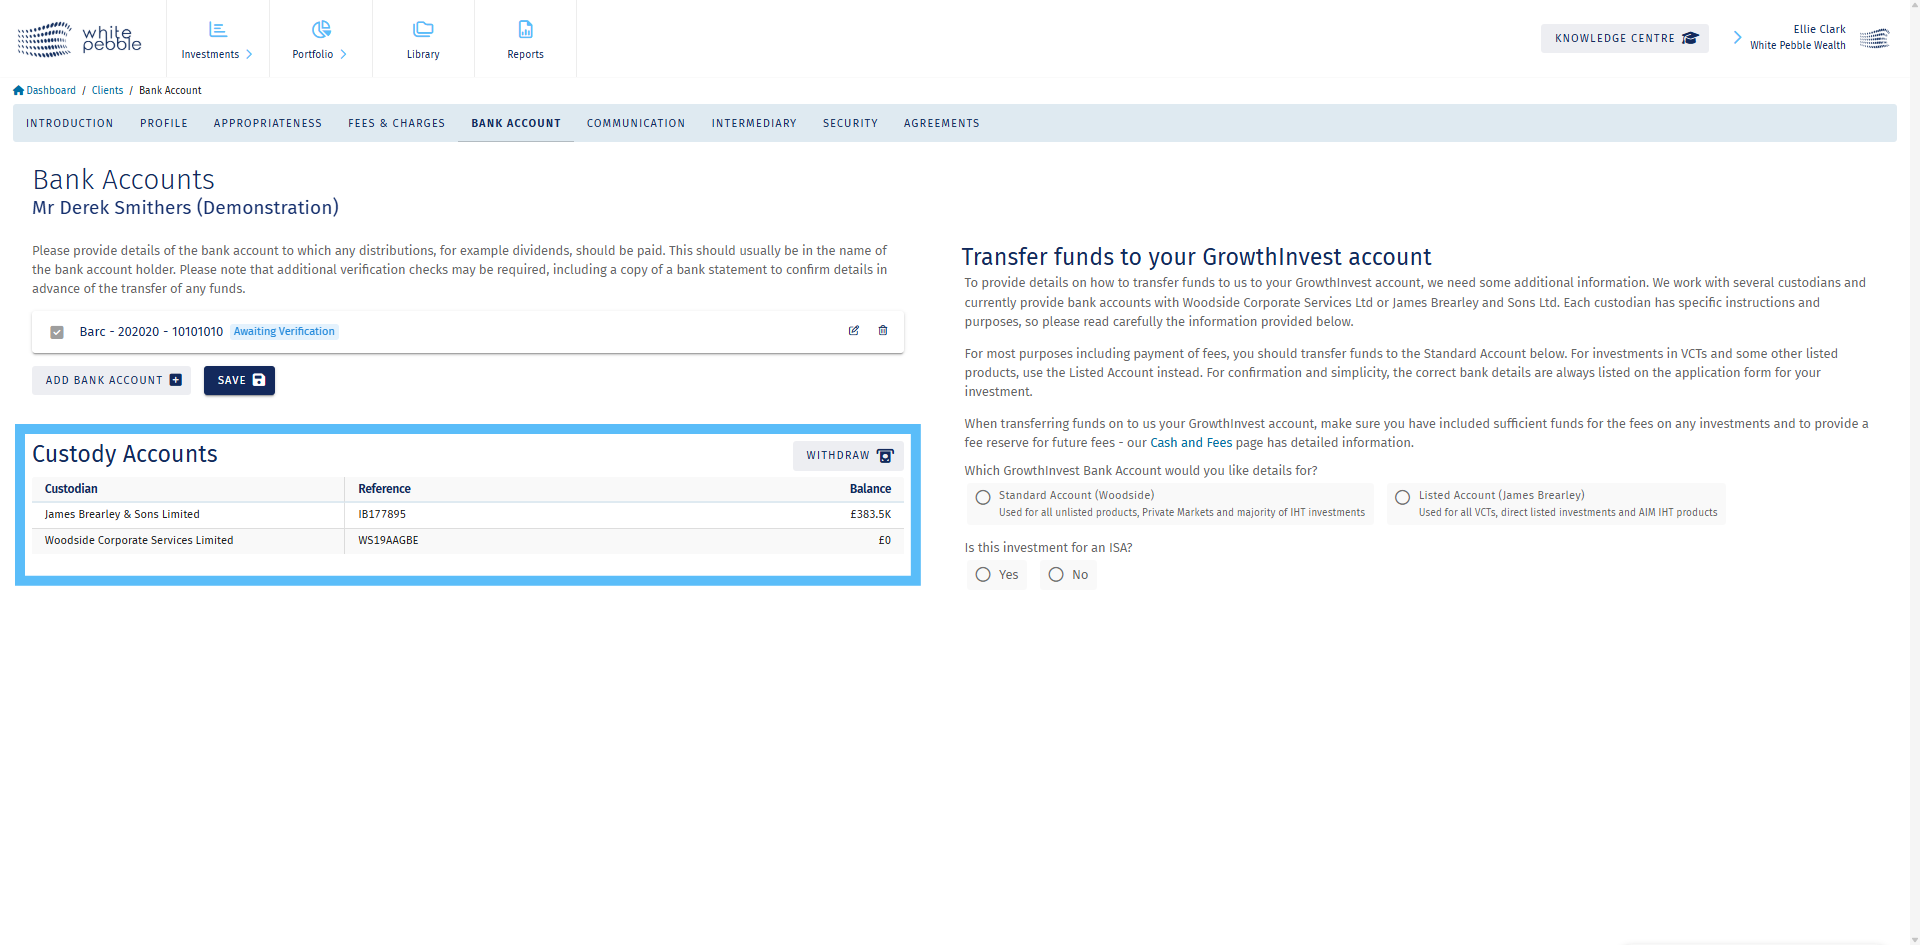
Task: Select Standard Account (Woodside) radio button
Action: pyautogui.click(x=983, y=497)
